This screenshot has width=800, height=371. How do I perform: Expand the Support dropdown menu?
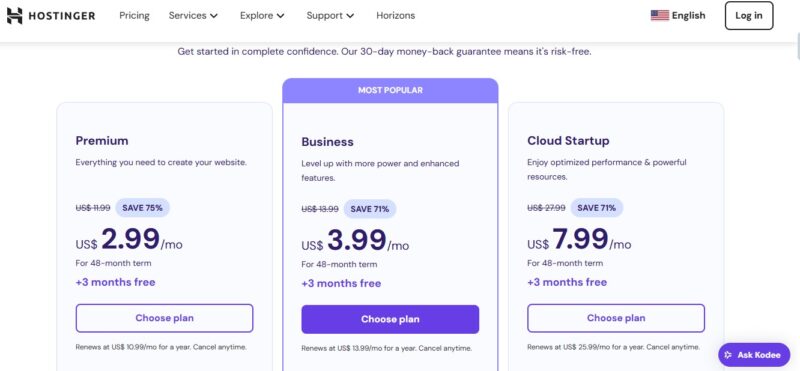[x=330, y=15]
